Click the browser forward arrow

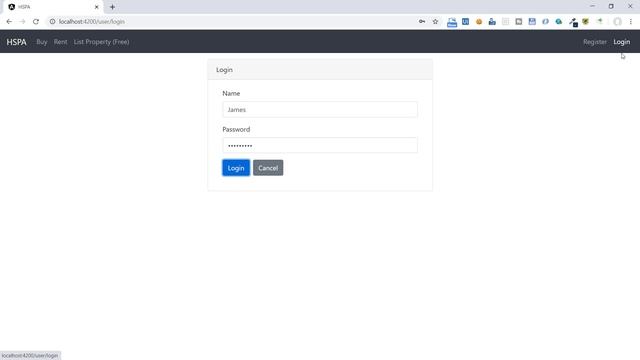tap(22, 22)
